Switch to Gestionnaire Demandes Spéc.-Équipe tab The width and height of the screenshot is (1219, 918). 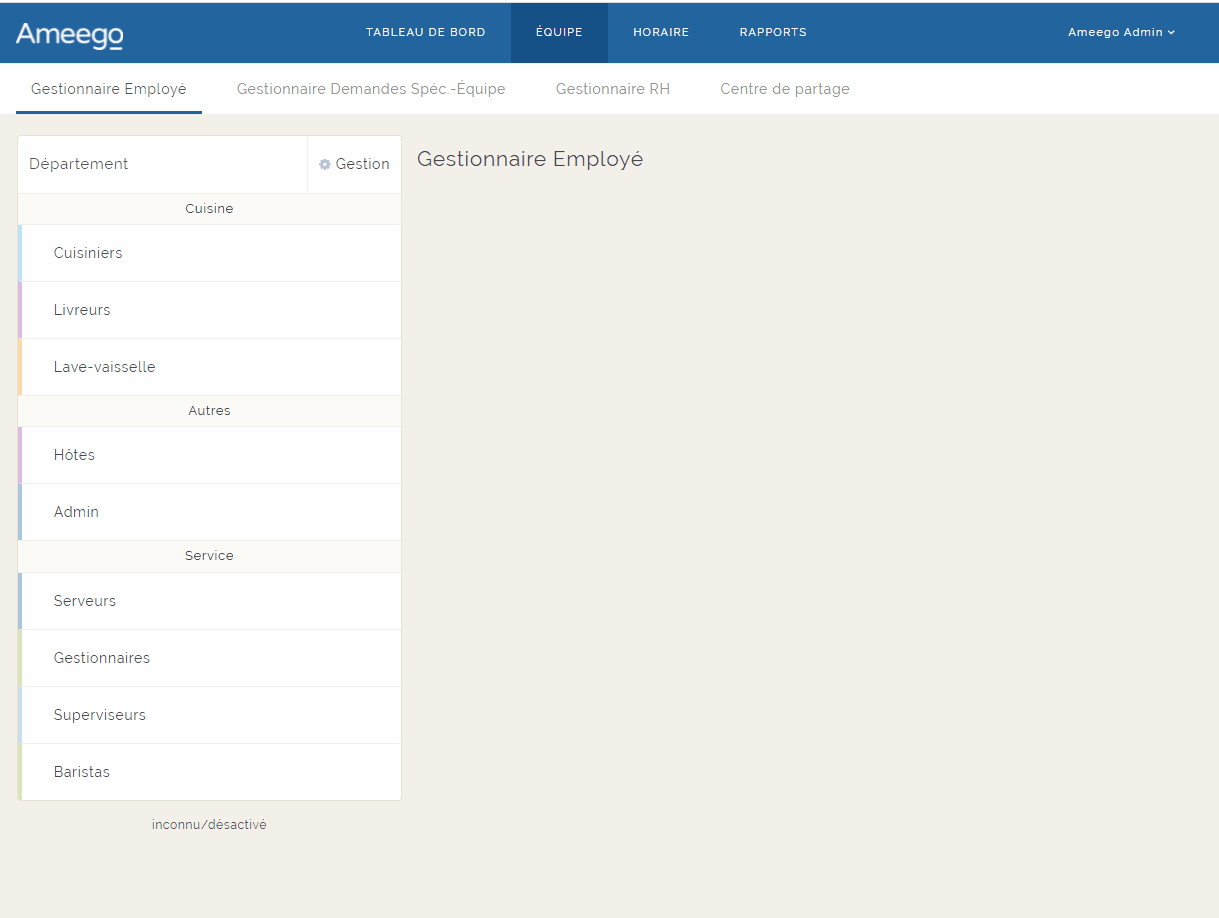click(371, 89)
